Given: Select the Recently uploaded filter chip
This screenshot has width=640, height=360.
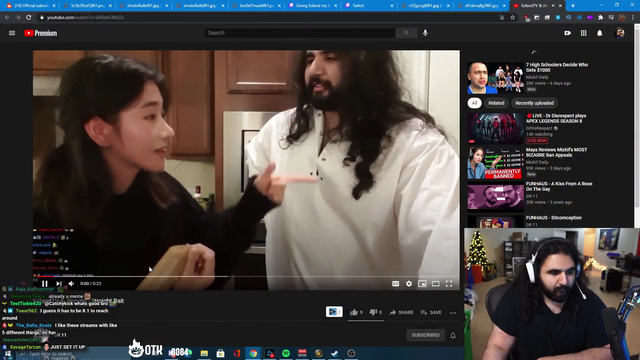Looking at the screenshot, I should tap(534, 103).
